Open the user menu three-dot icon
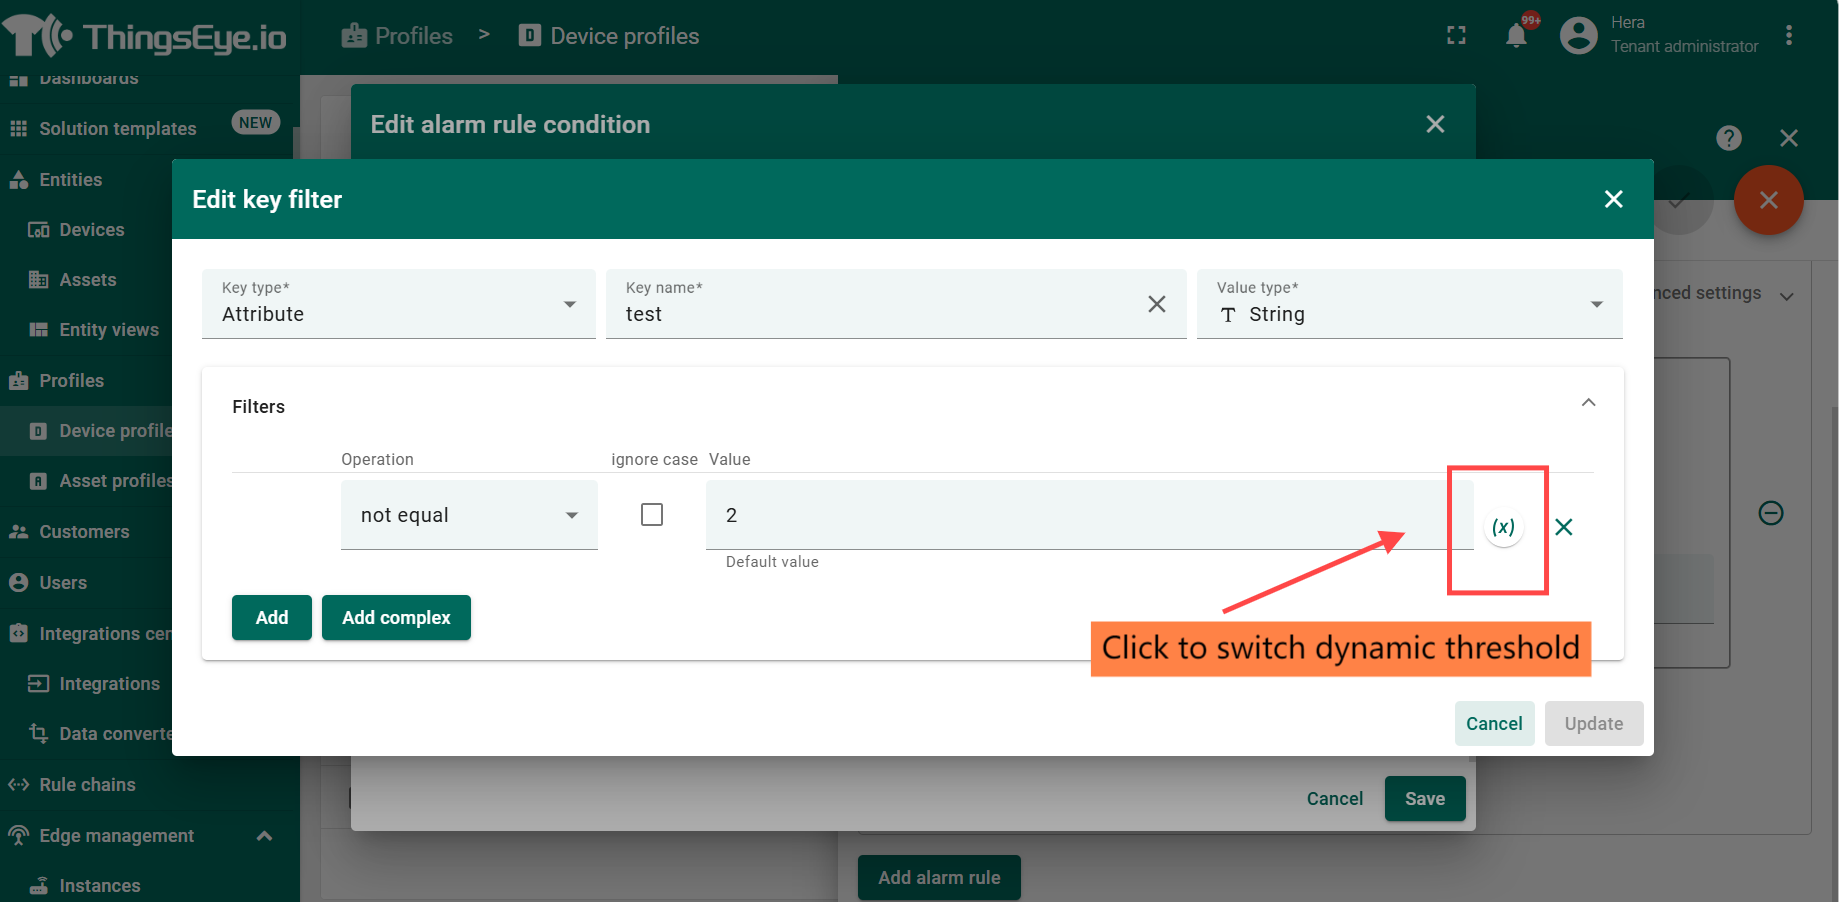This screenshot has height=902, width=1839. click(x=1788, y=36)
